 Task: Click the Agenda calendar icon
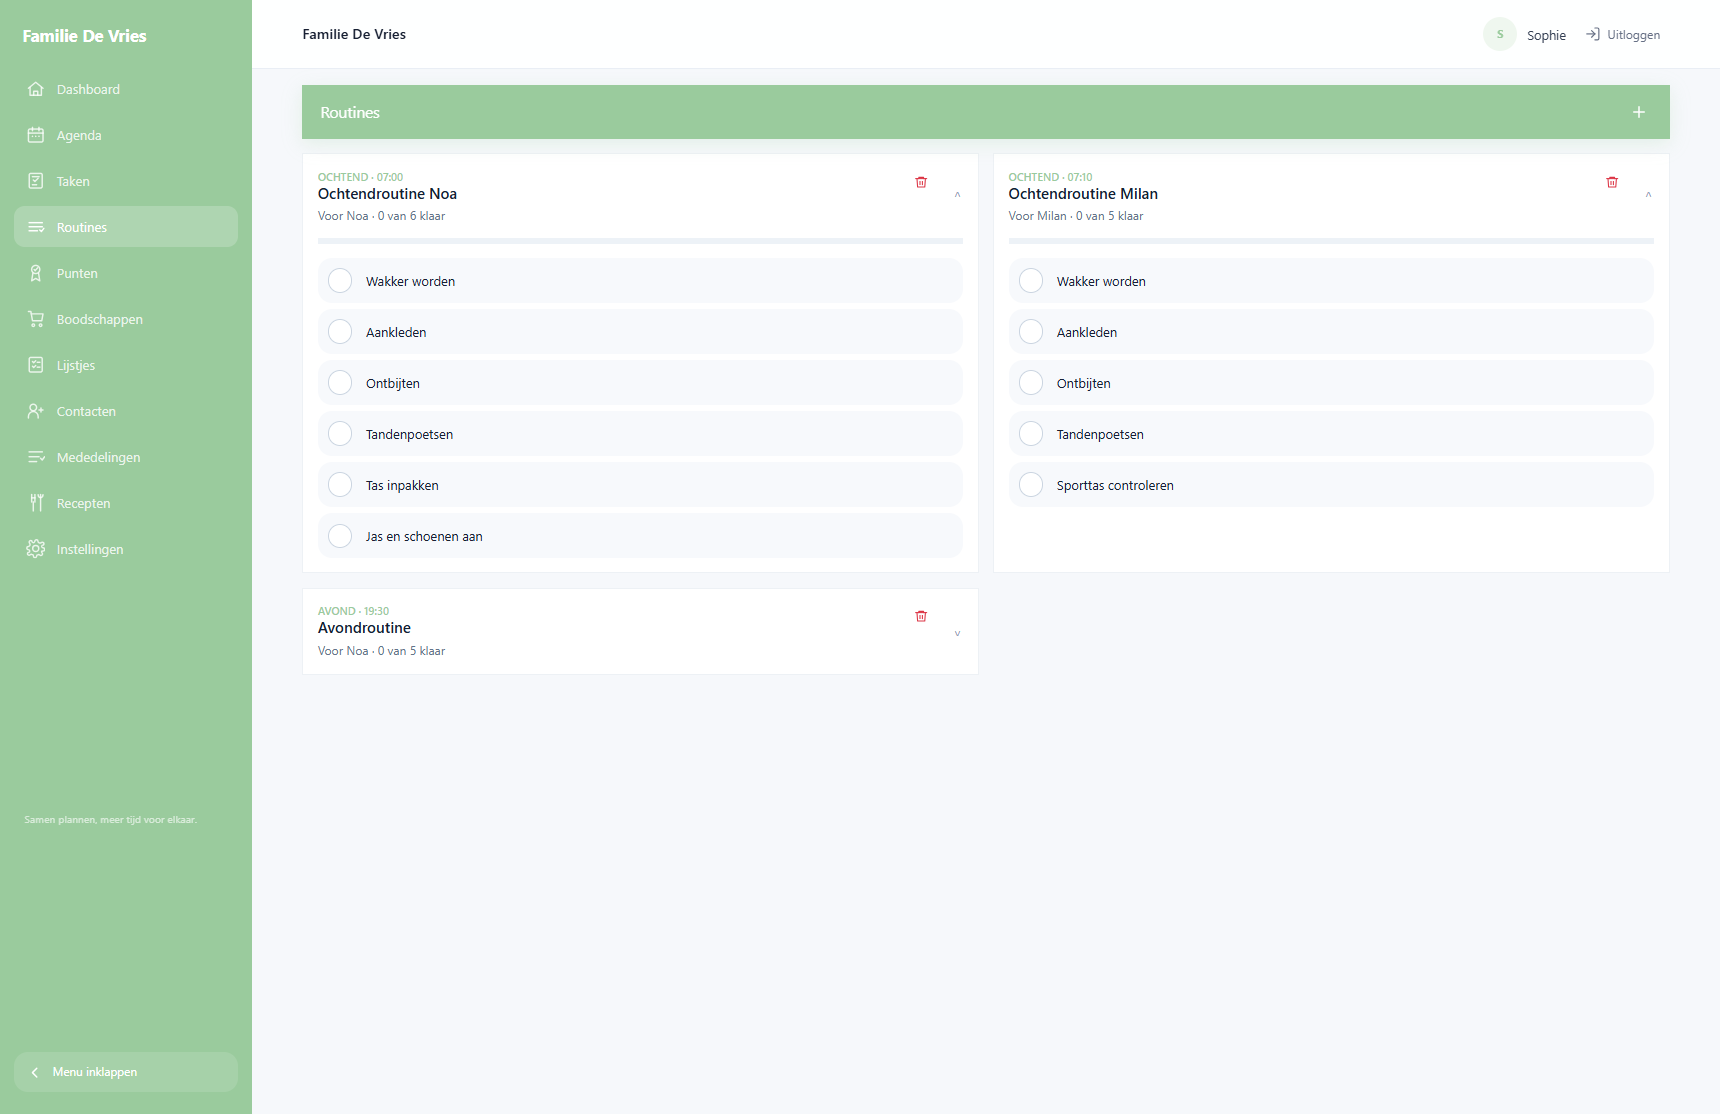36,135
